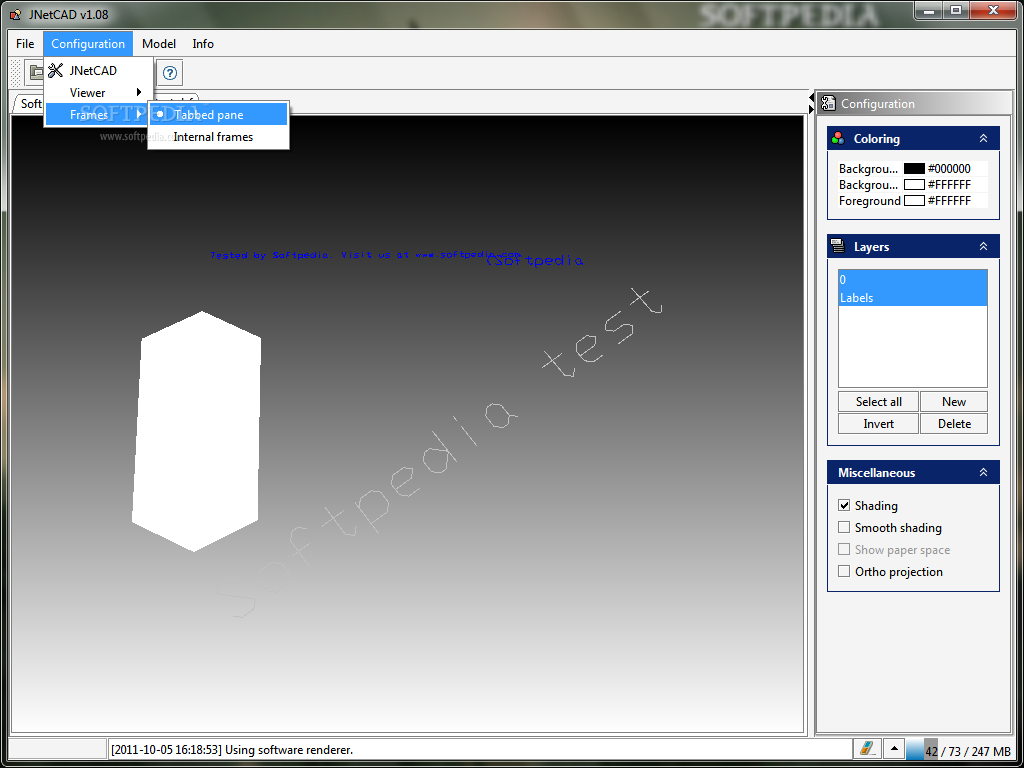Maximize the JNetCAD window

955,10
